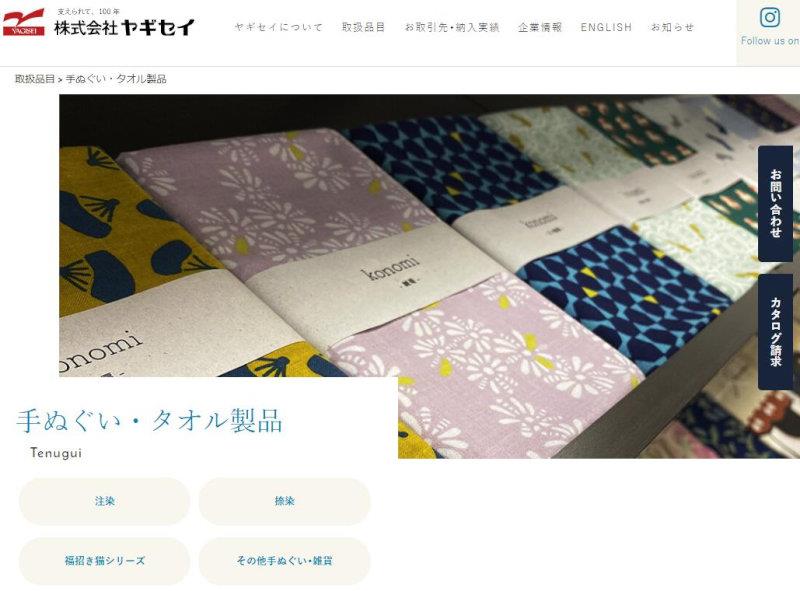Click the 取扱品目 breadcrumb link
Image resolution: width=800 pixels, height=591 pixels.
point(35,79)
